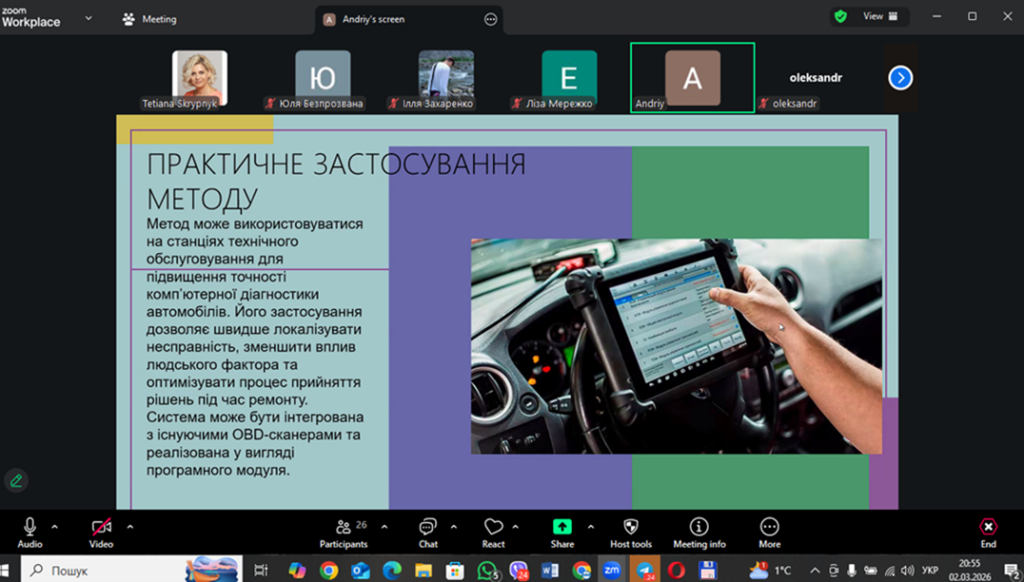Open the Zoom Workplace dropdown menu
Image resolution: width=1024 pixels, height=582 pixels.
coord(88,18)
